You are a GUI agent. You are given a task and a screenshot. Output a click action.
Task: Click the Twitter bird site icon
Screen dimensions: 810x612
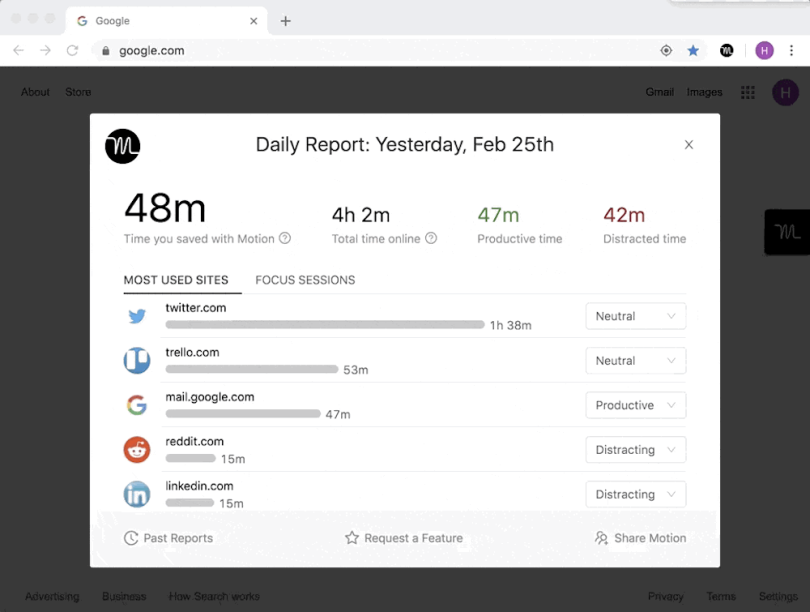(x=137, y=317)
